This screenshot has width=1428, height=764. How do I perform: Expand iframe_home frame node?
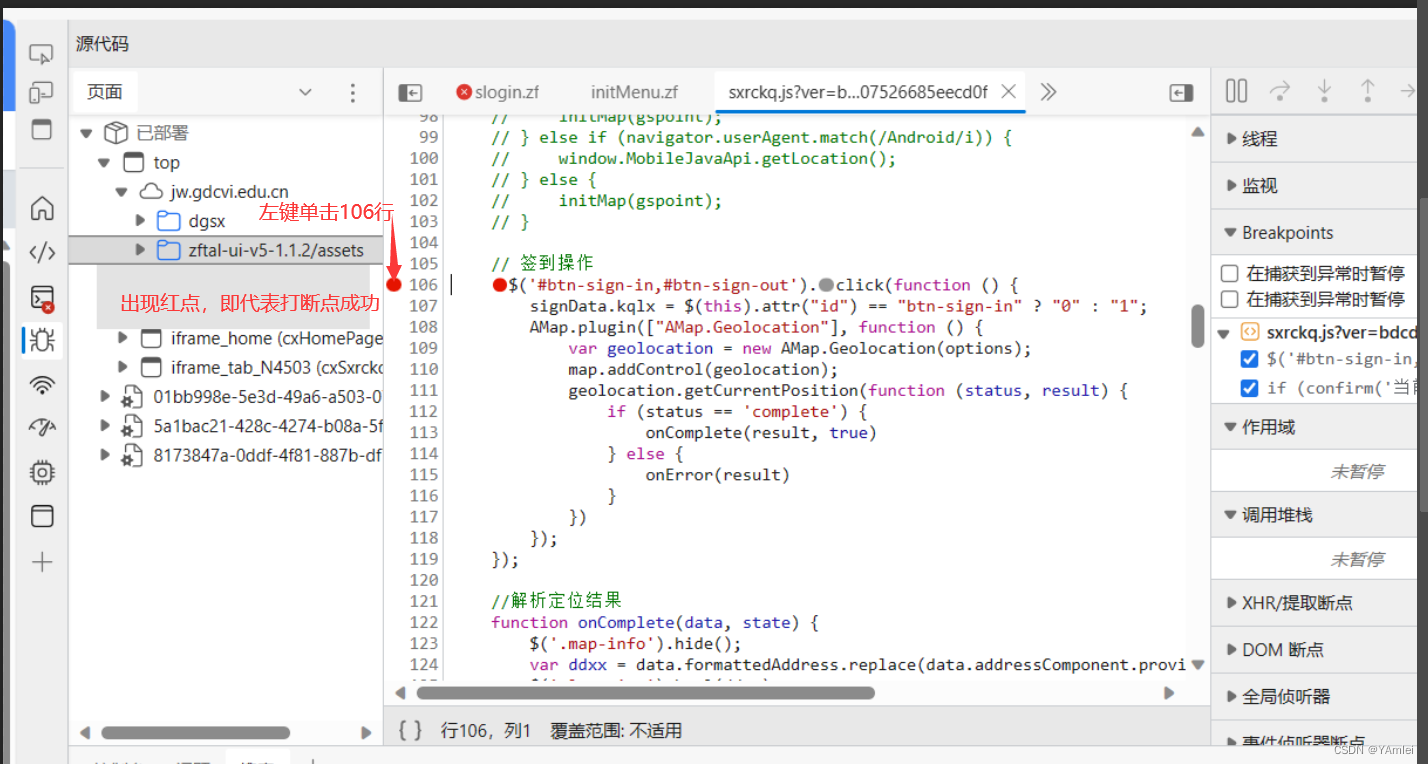(x=123, y=338)
